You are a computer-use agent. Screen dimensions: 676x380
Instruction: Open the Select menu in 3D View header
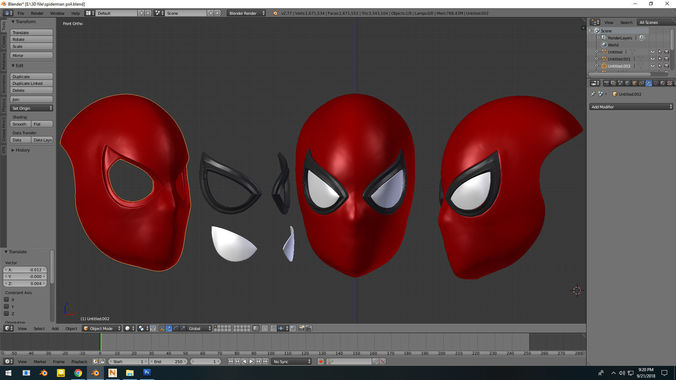pos(39,329)
